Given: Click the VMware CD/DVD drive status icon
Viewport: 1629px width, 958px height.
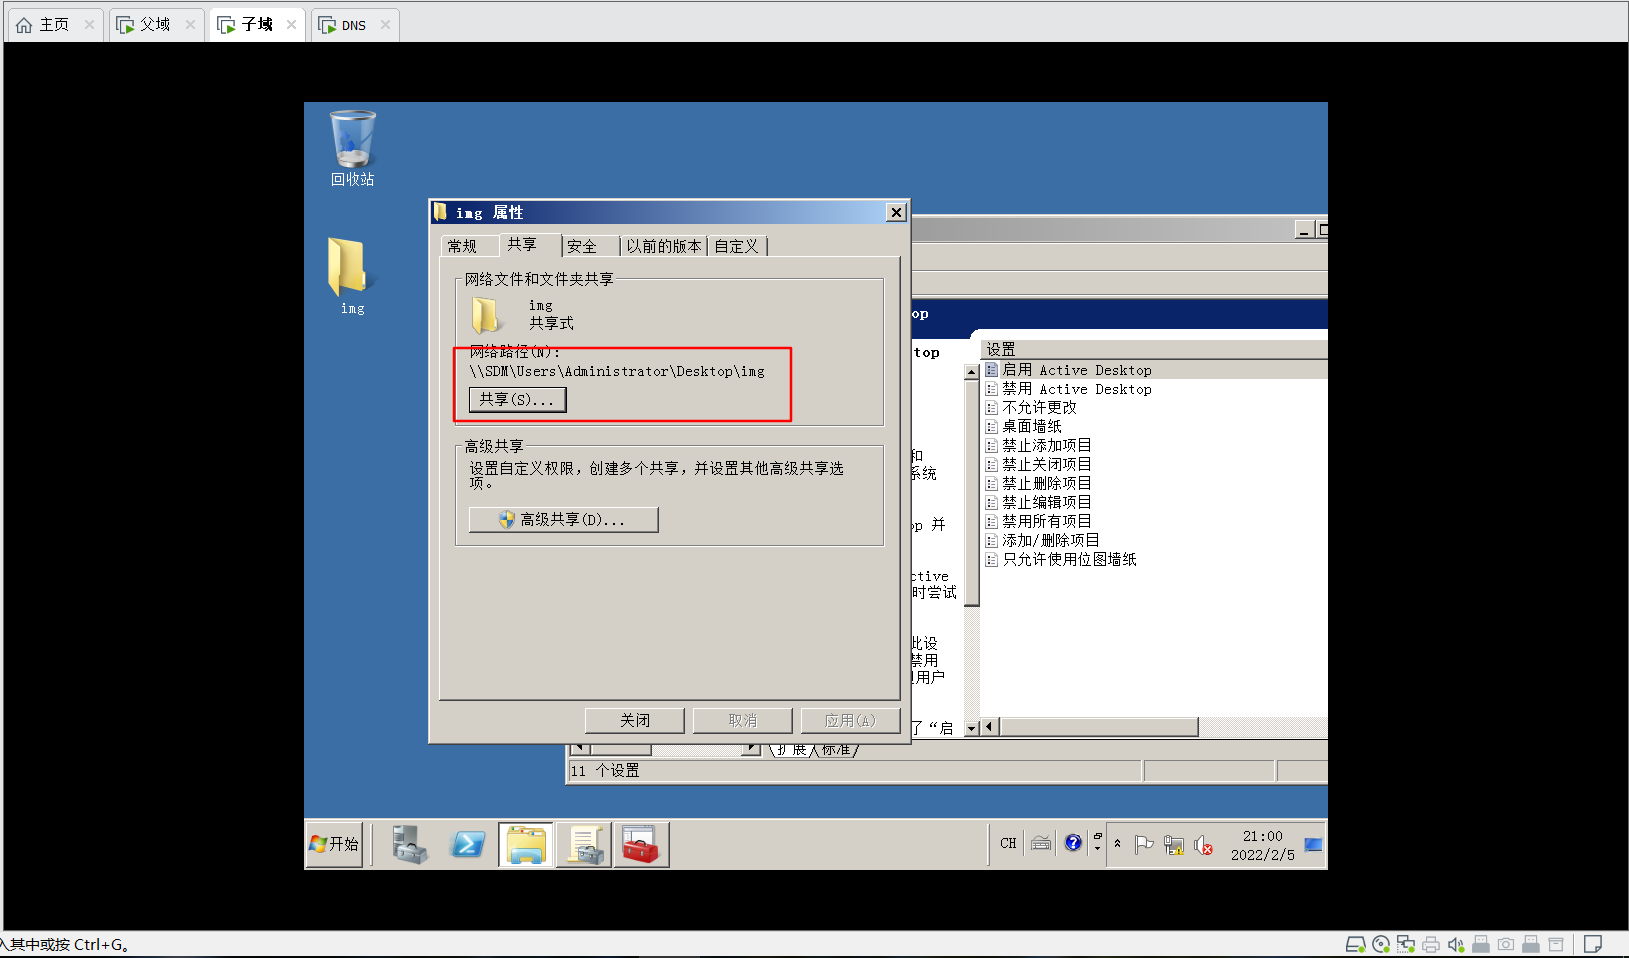Looking at the screenshot, I should click(x=1381, y=944).
